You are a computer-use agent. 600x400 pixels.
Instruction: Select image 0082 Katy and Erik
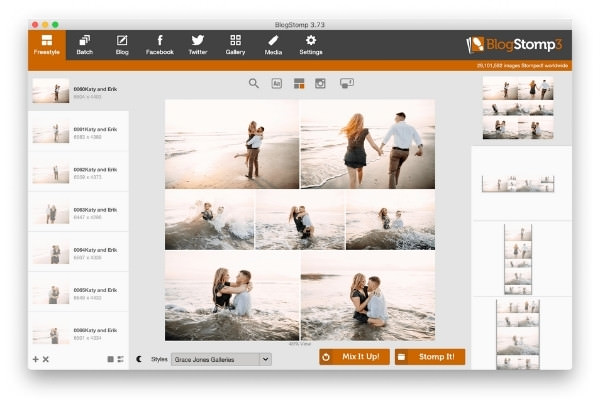(x=78, y=171)
